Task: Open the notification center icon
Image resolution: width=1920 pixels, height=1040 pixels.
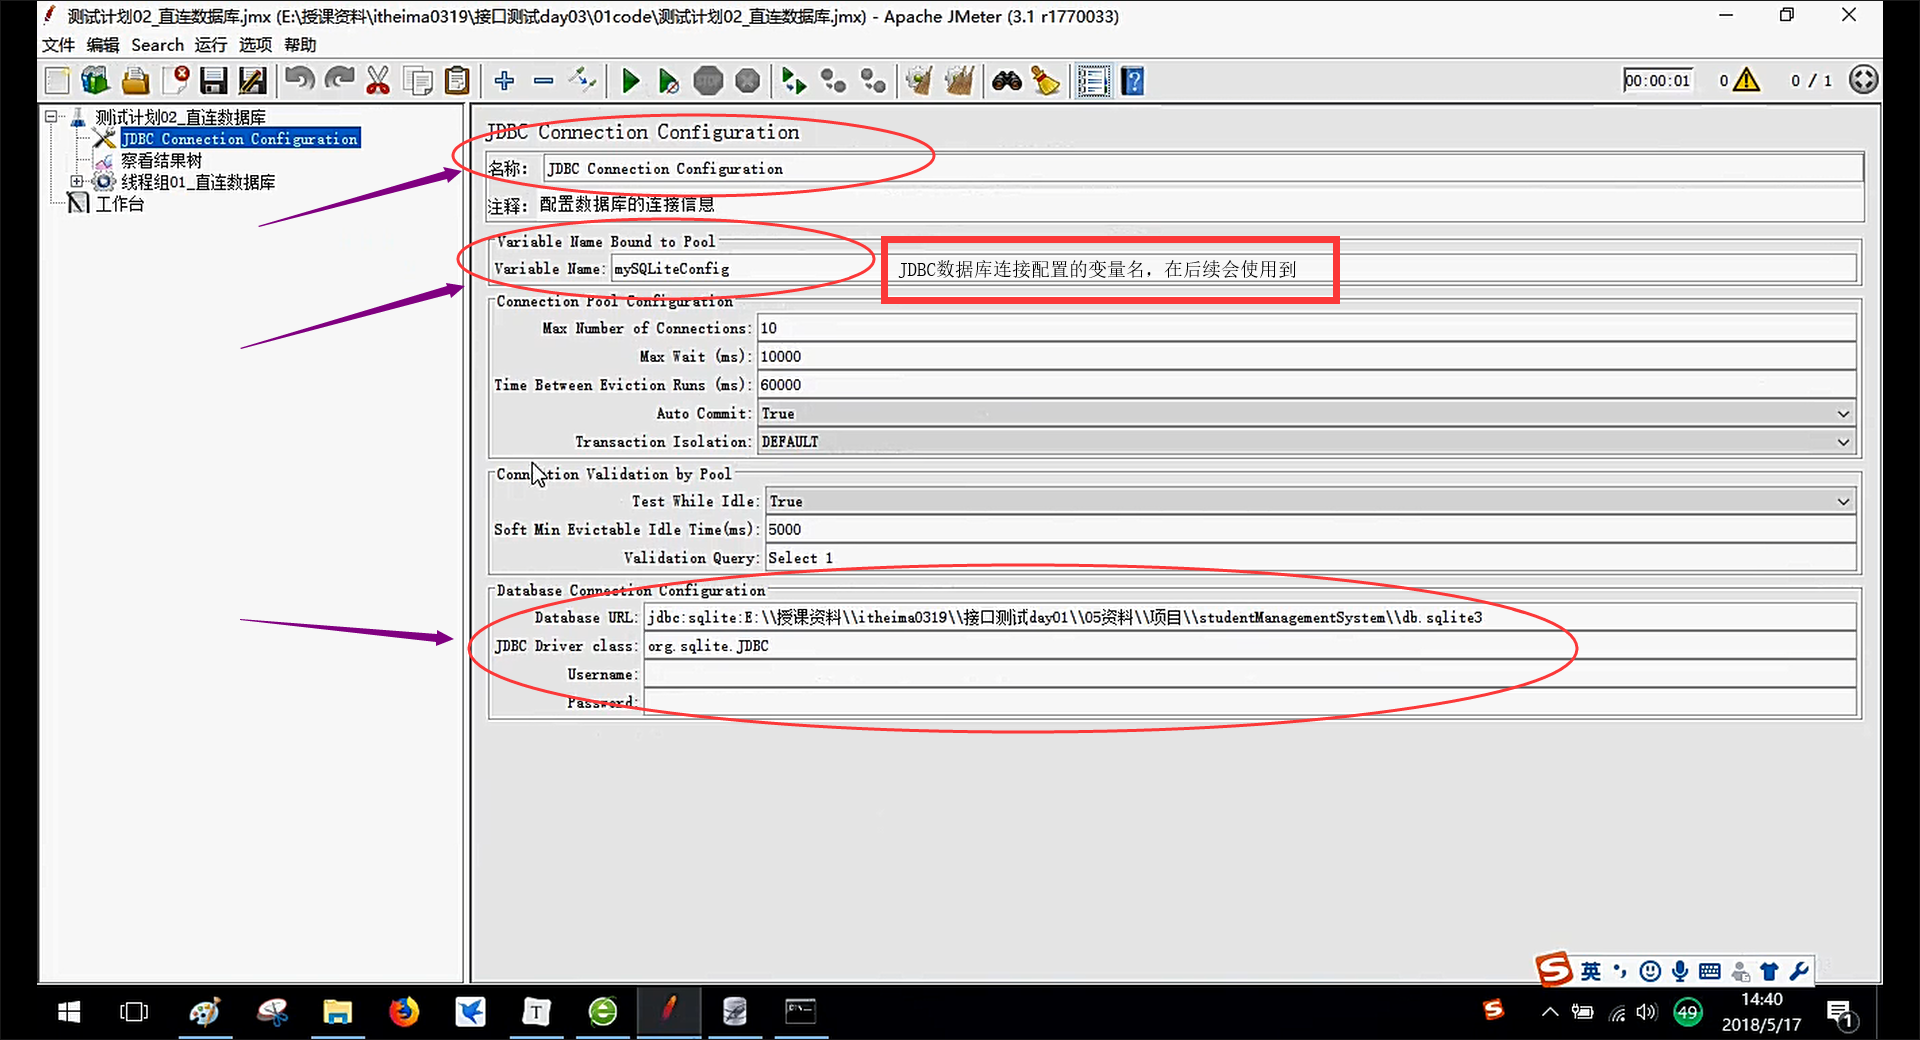Action: pos(1841,1014)
